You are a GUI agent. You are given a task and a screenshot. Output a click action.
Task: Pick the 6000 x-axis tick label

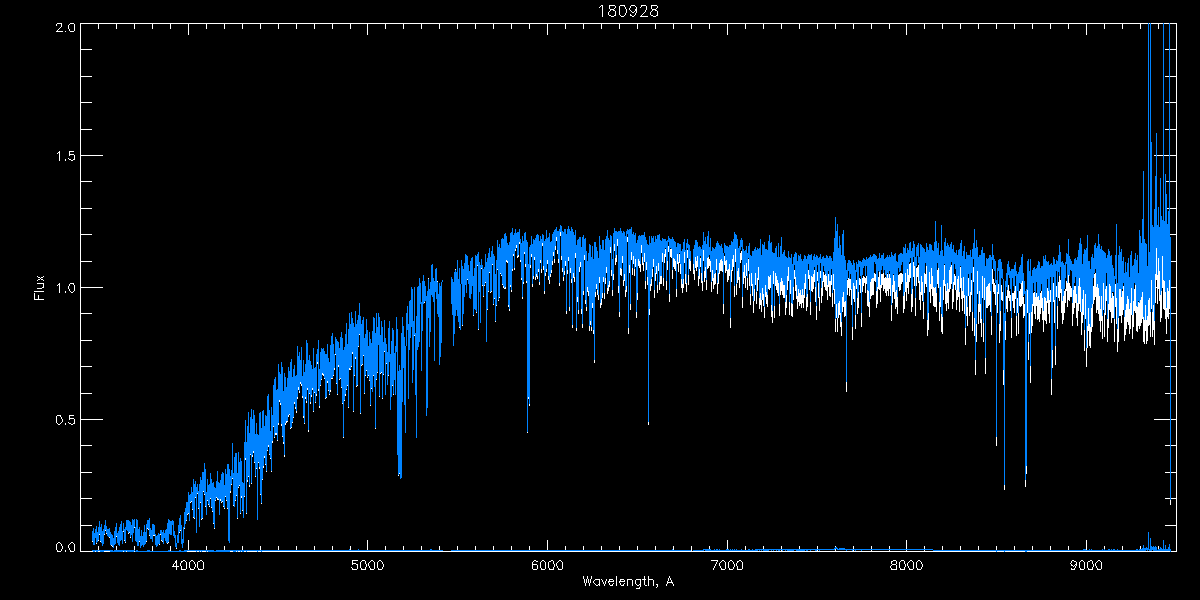pyautogui.click(x=547, y=565)
